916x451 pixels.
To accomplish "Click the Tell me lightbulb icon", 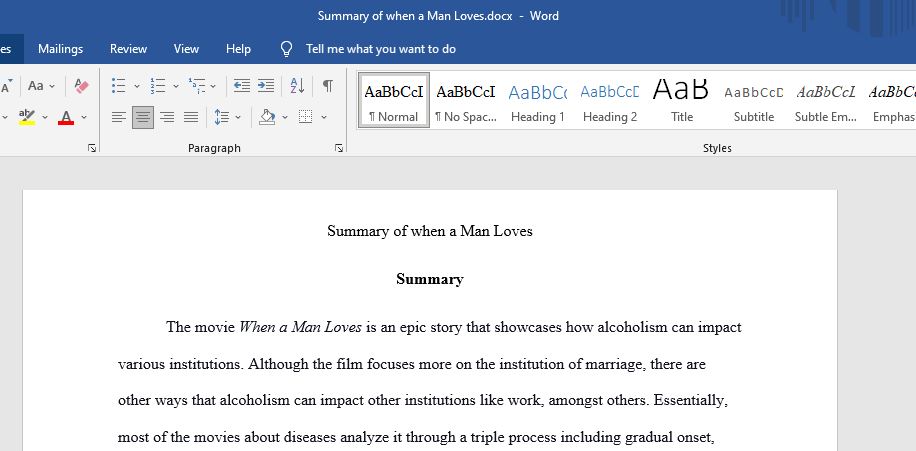I will (286, 49).
